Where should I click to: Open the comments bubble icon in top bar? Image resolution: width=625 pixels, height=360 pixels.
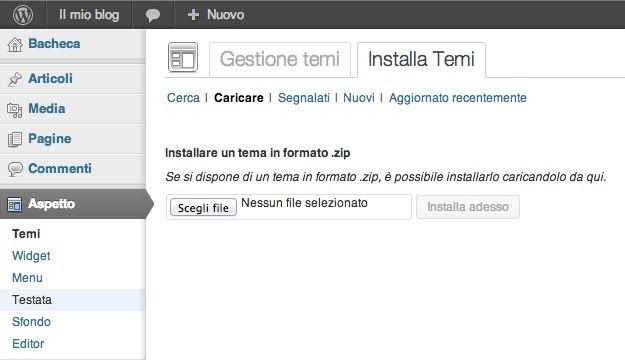(x=153, y=15)
